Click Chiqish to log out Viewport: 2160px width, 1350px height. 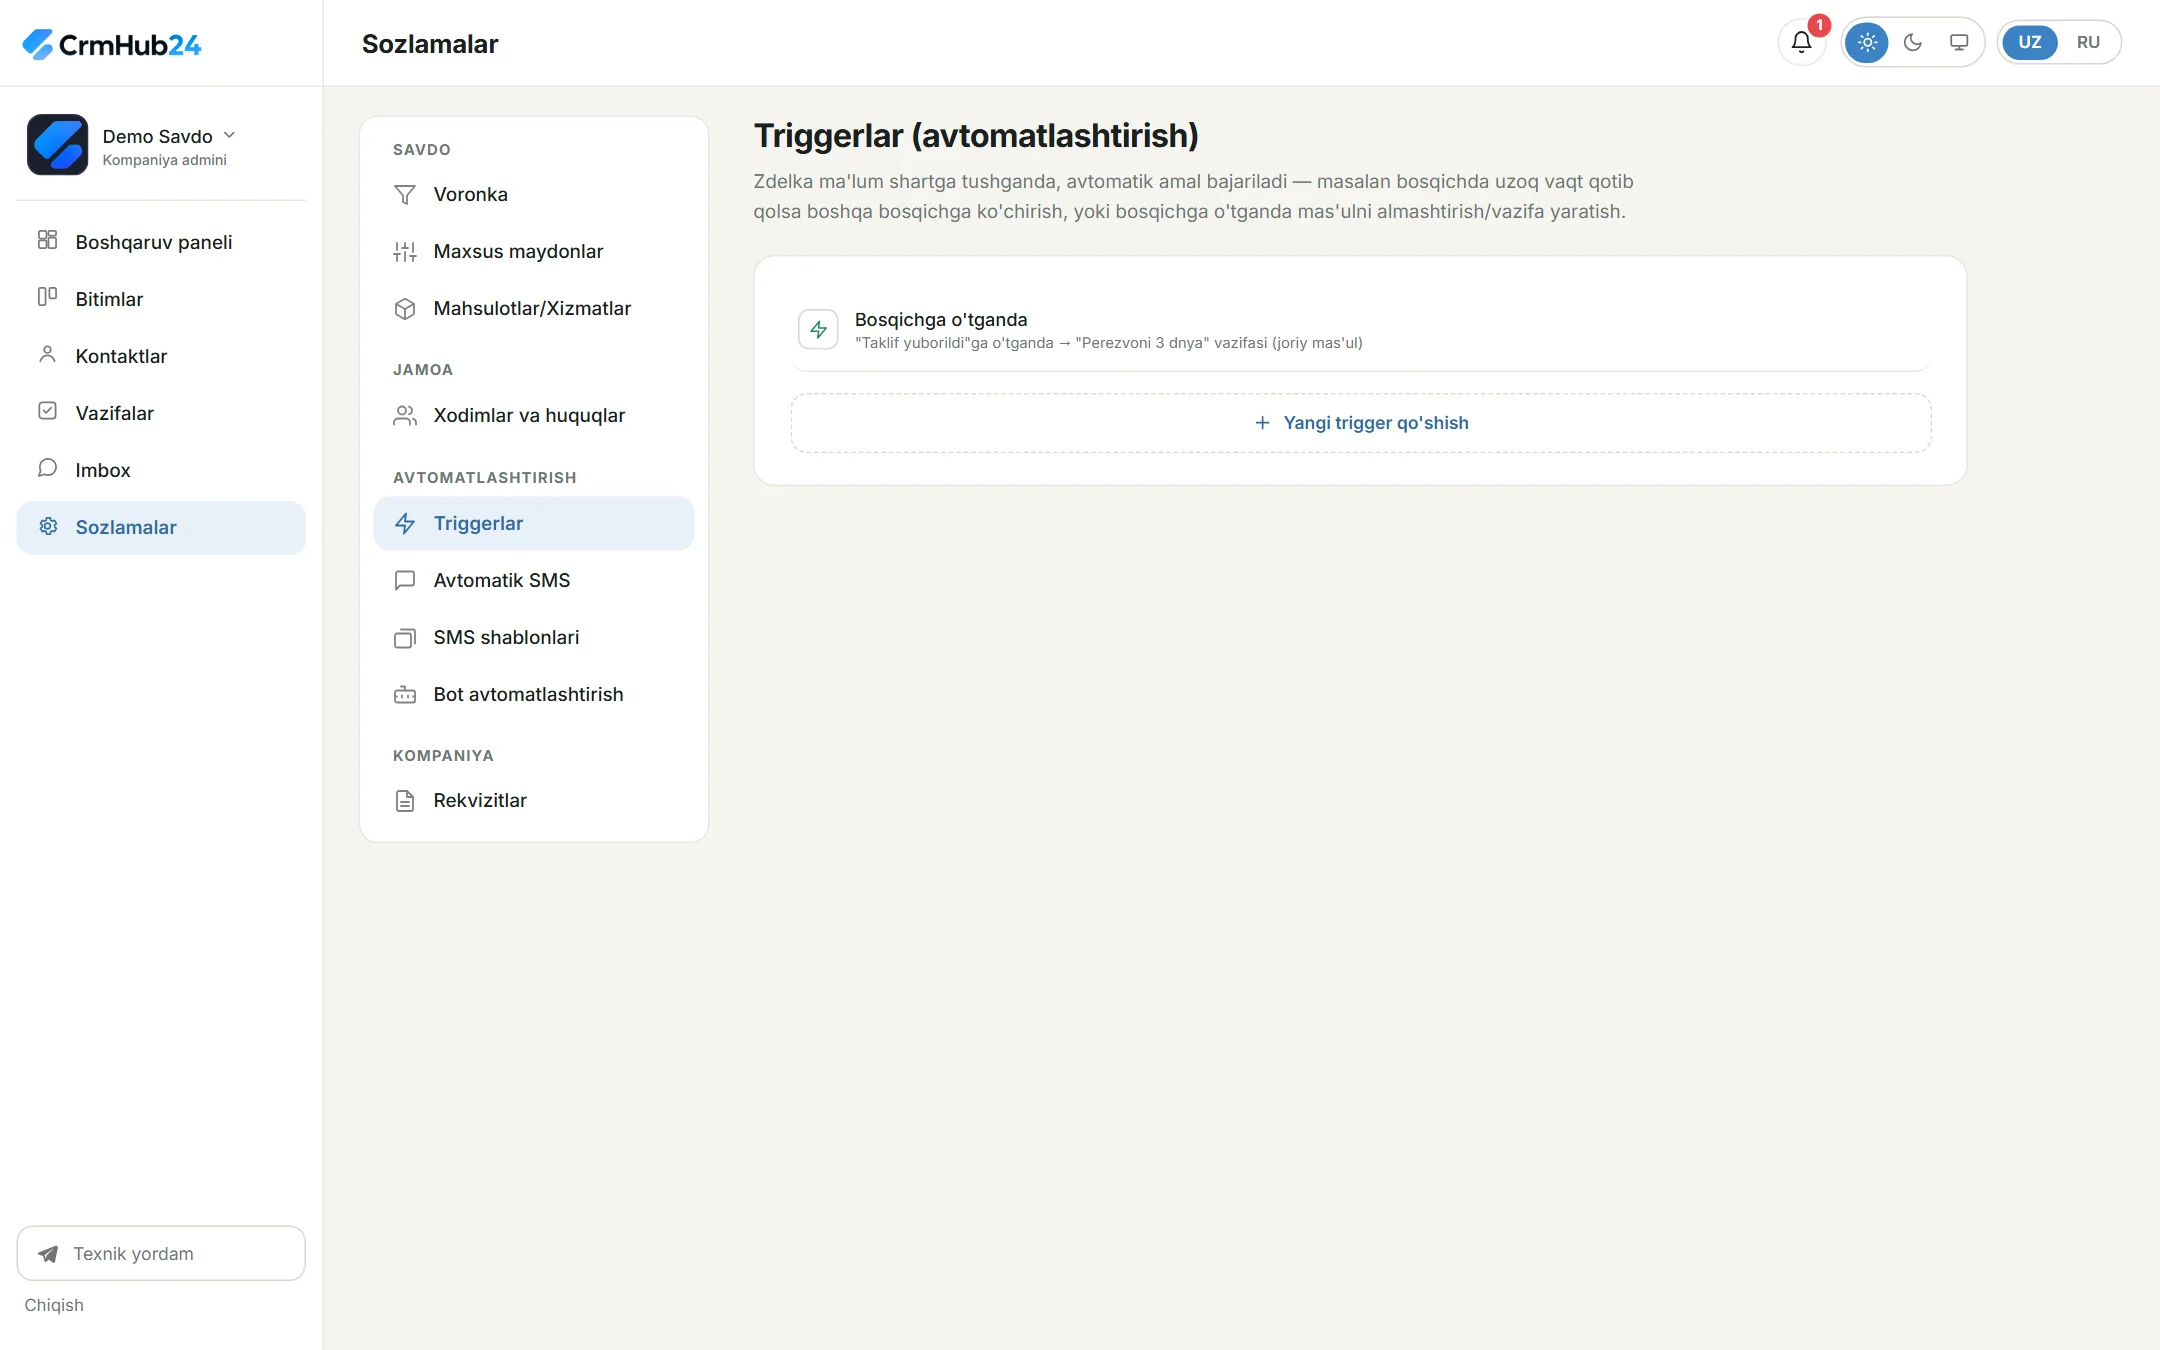pos(54,1305)
